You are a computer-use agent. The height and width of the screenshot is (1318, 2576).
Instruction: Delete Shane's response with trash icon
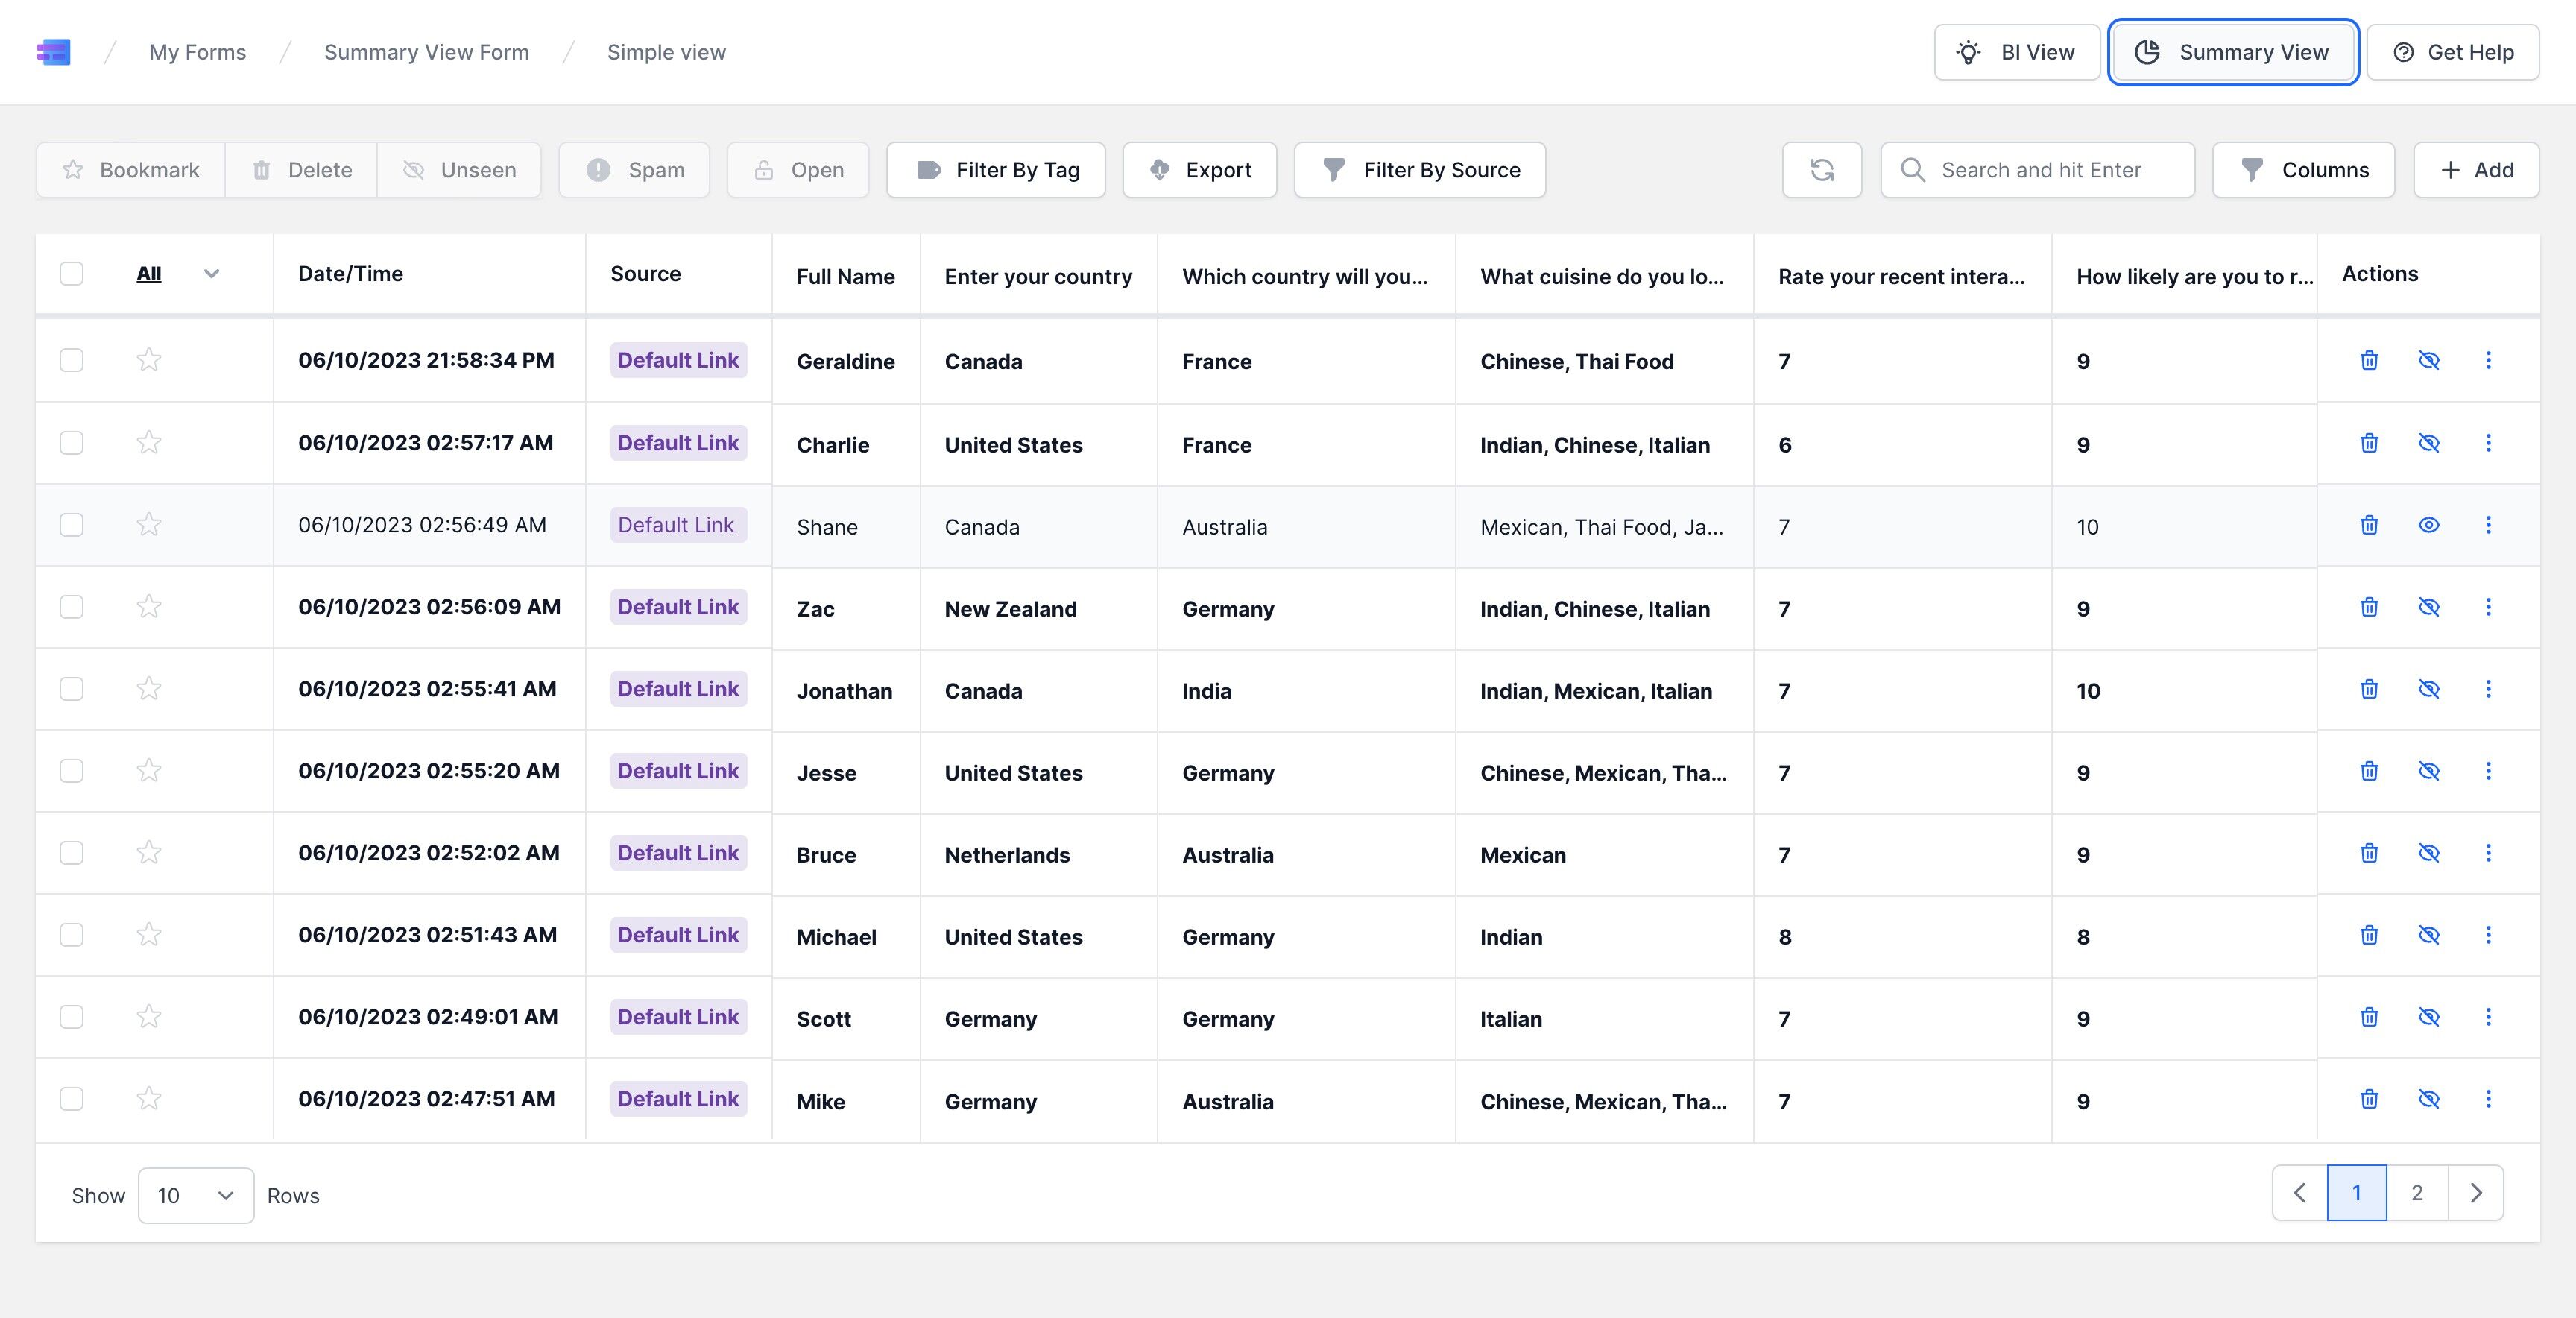coord(2369,525)
